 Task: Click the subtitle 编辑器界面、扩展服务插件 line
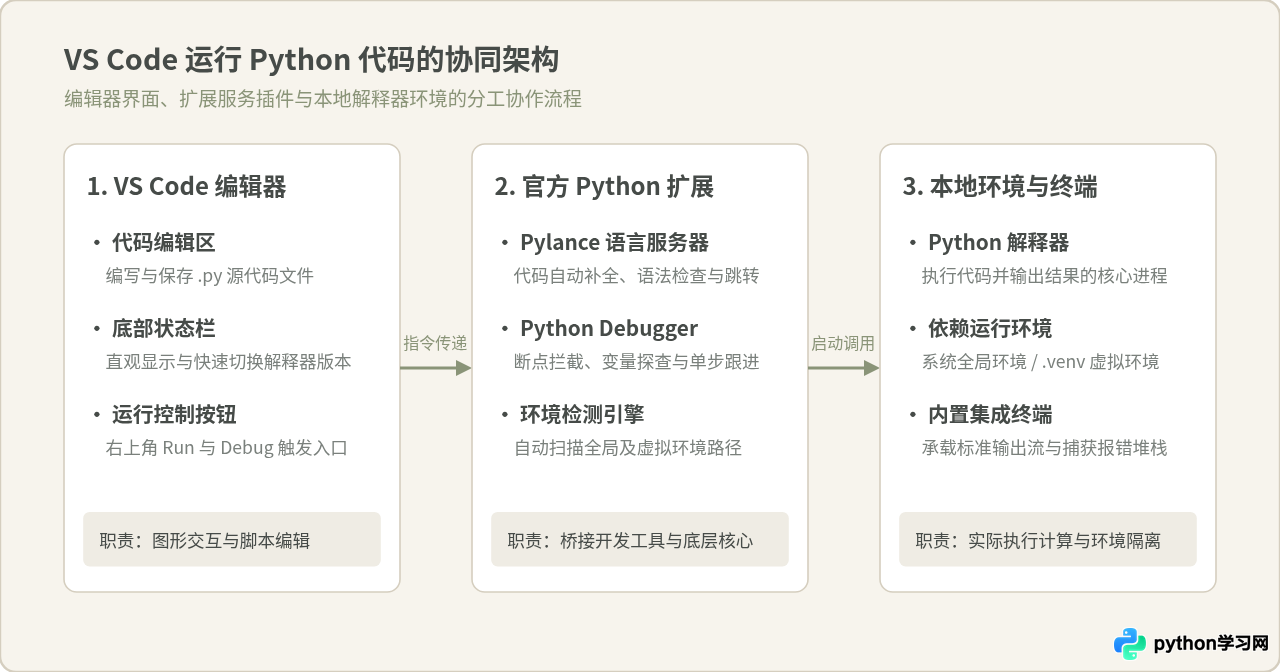pos(323,99)
